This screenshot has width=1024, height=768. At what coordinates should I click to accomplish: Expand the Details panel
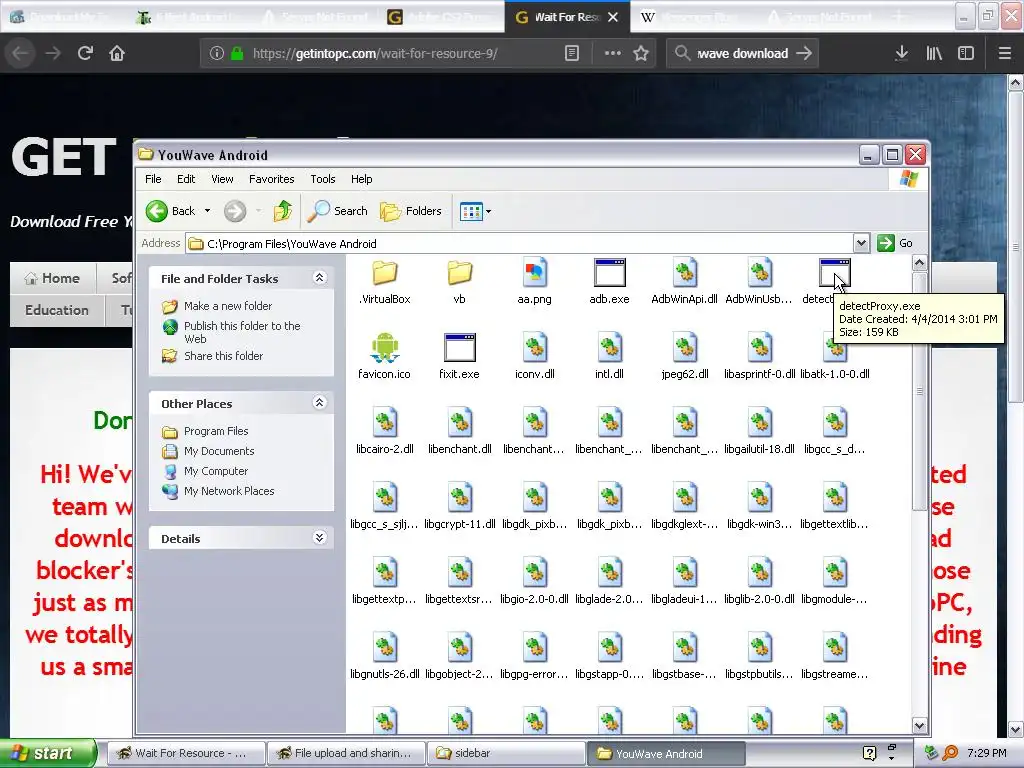319,537
